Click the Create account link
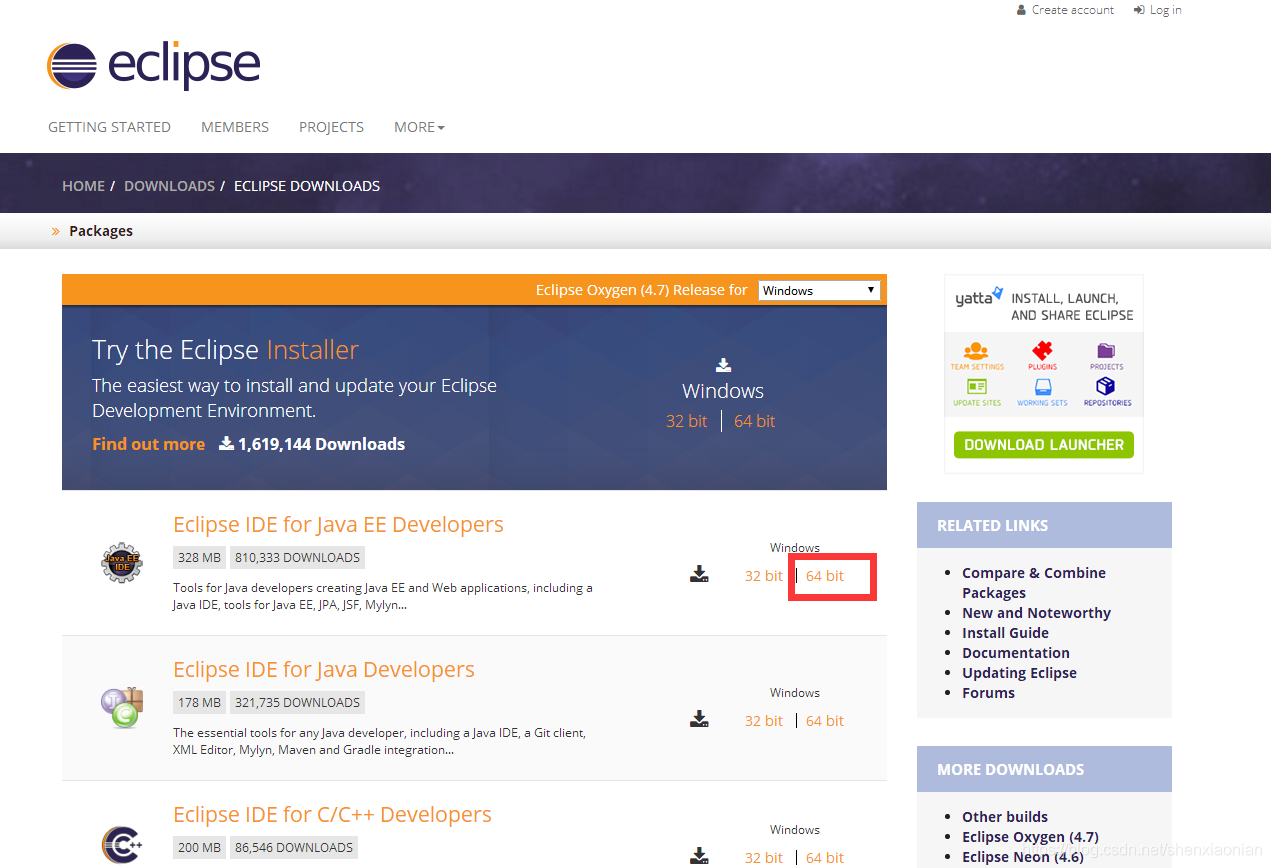 click(1072, 10)
